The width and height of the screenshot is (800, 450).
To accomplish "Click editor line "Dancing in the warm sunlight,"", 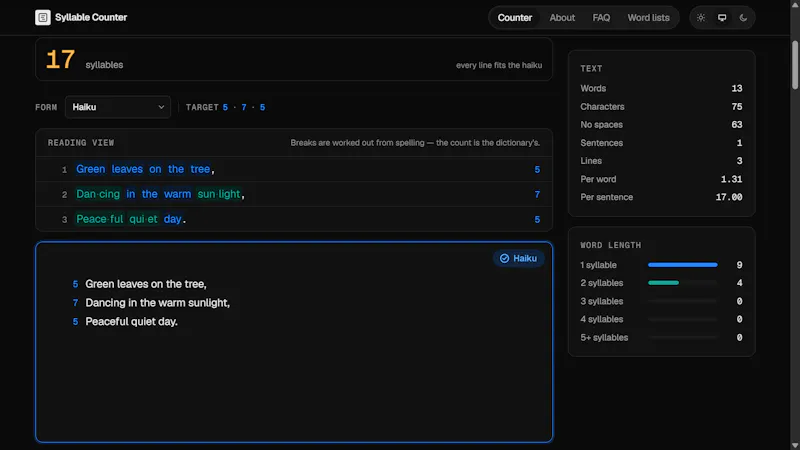I will coord(158,303).
